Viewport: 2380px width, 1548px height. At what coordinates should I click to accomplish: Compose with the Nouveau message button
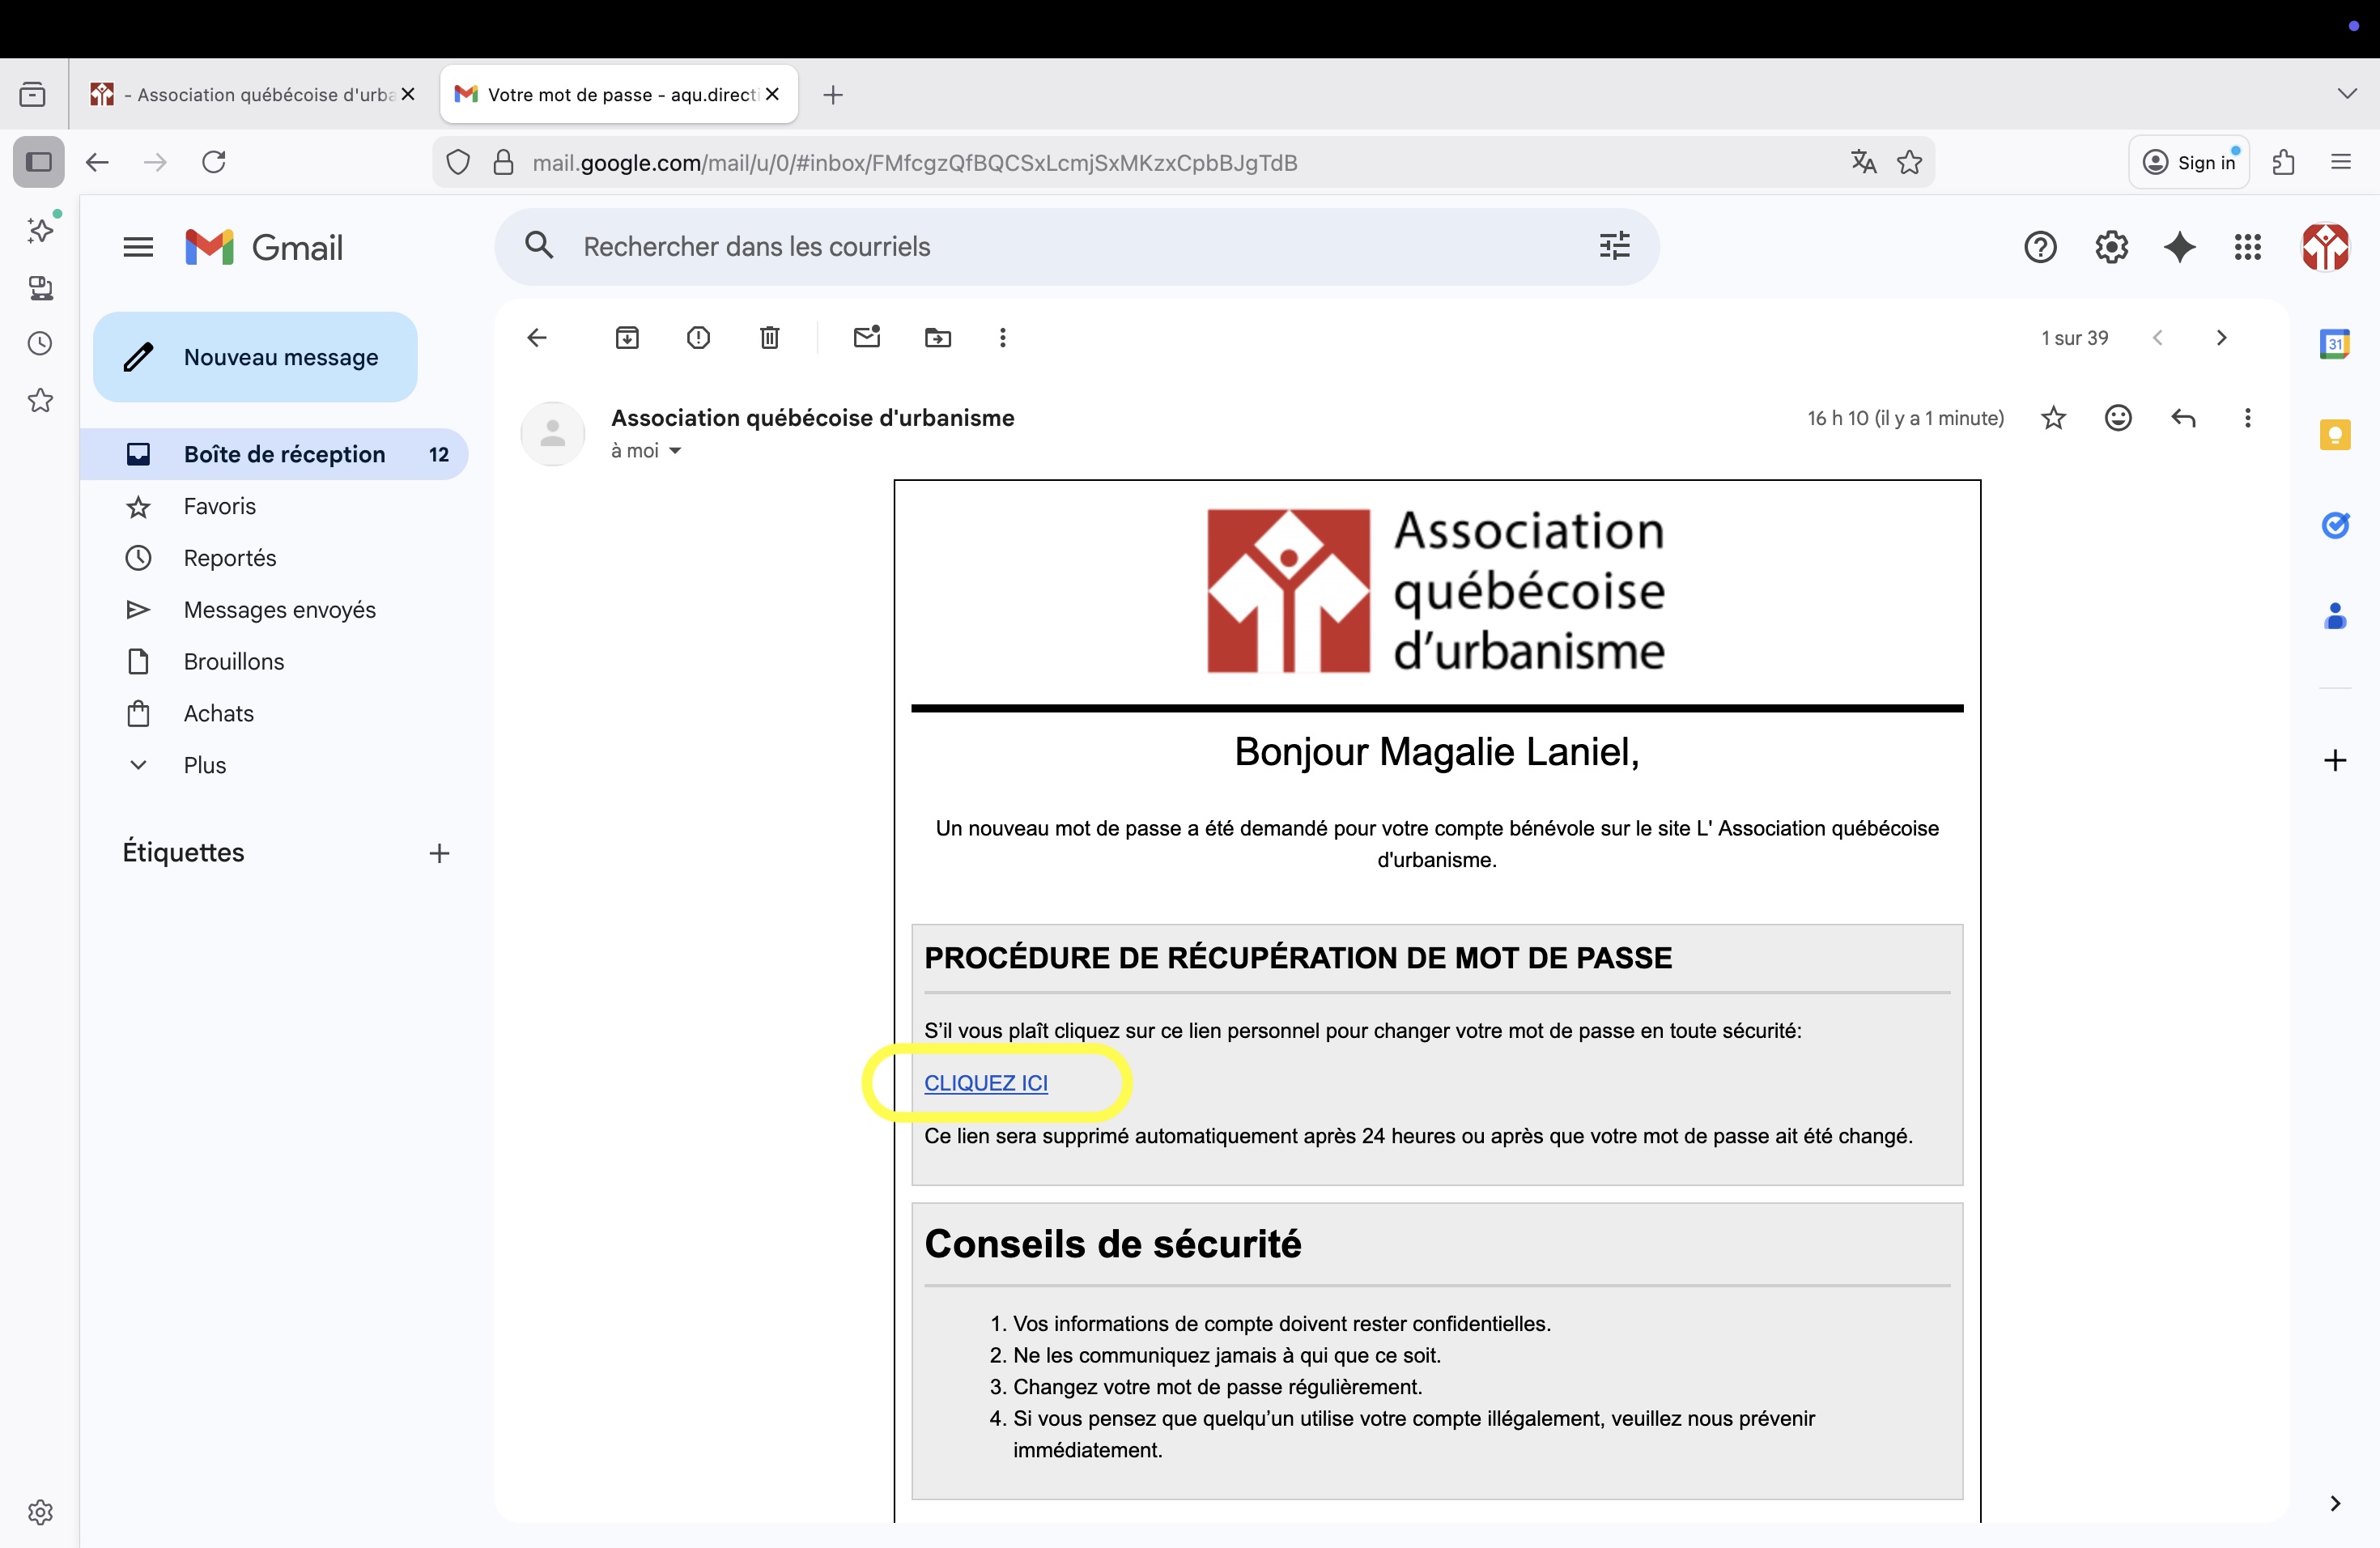pyautogui.click(x=255, y=357)
